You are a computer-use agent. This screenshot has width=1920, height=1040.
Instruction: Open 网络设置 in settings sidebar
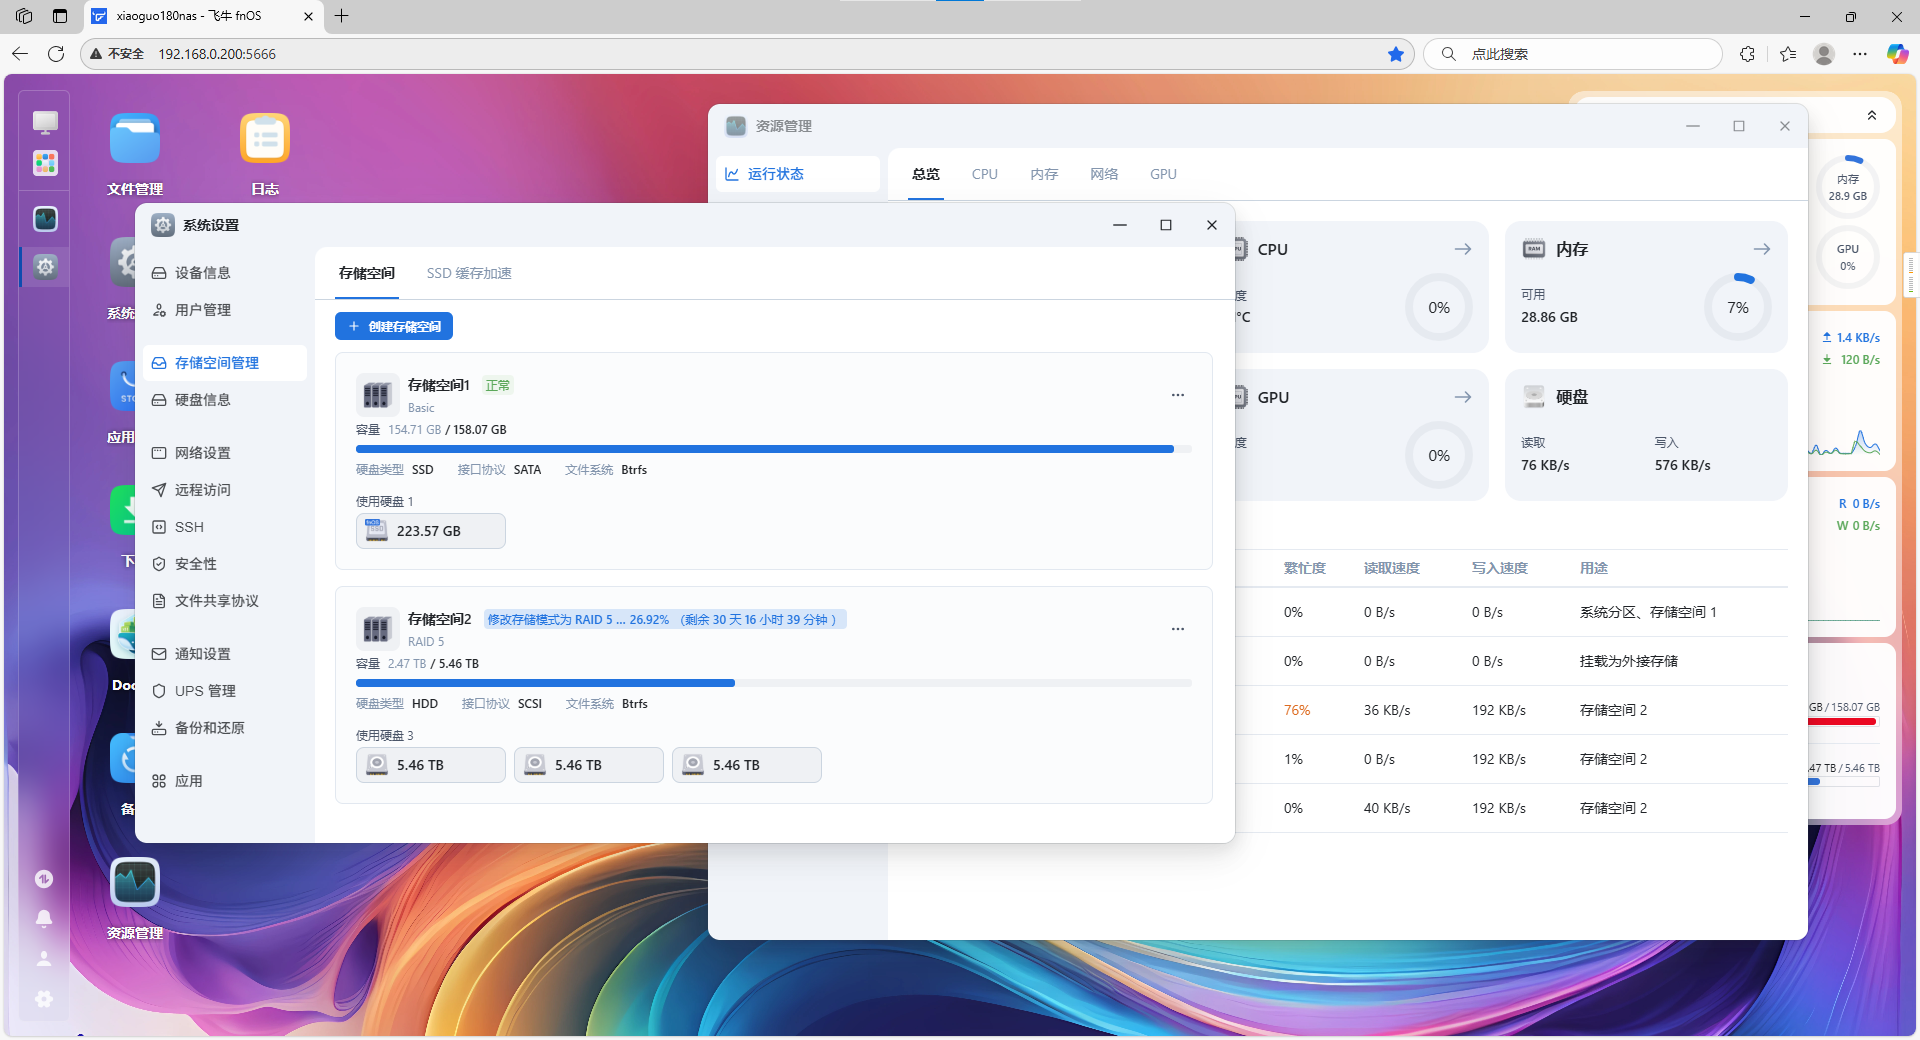(225, 453)
